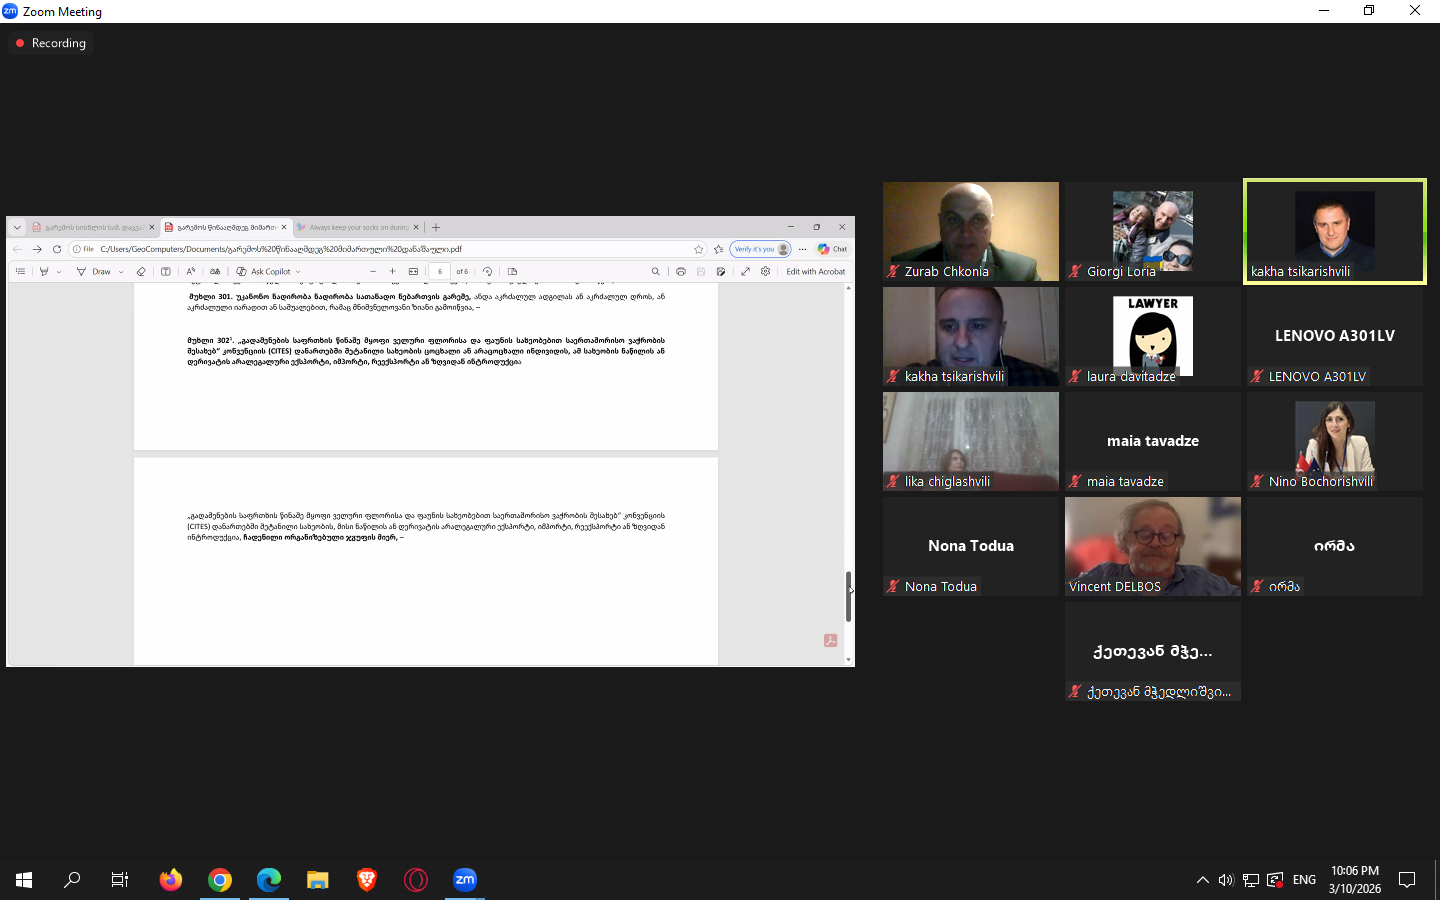Open the table of contents icon
The height and width of the screenshot is (900, 1440).
click(x=20, y=271)
